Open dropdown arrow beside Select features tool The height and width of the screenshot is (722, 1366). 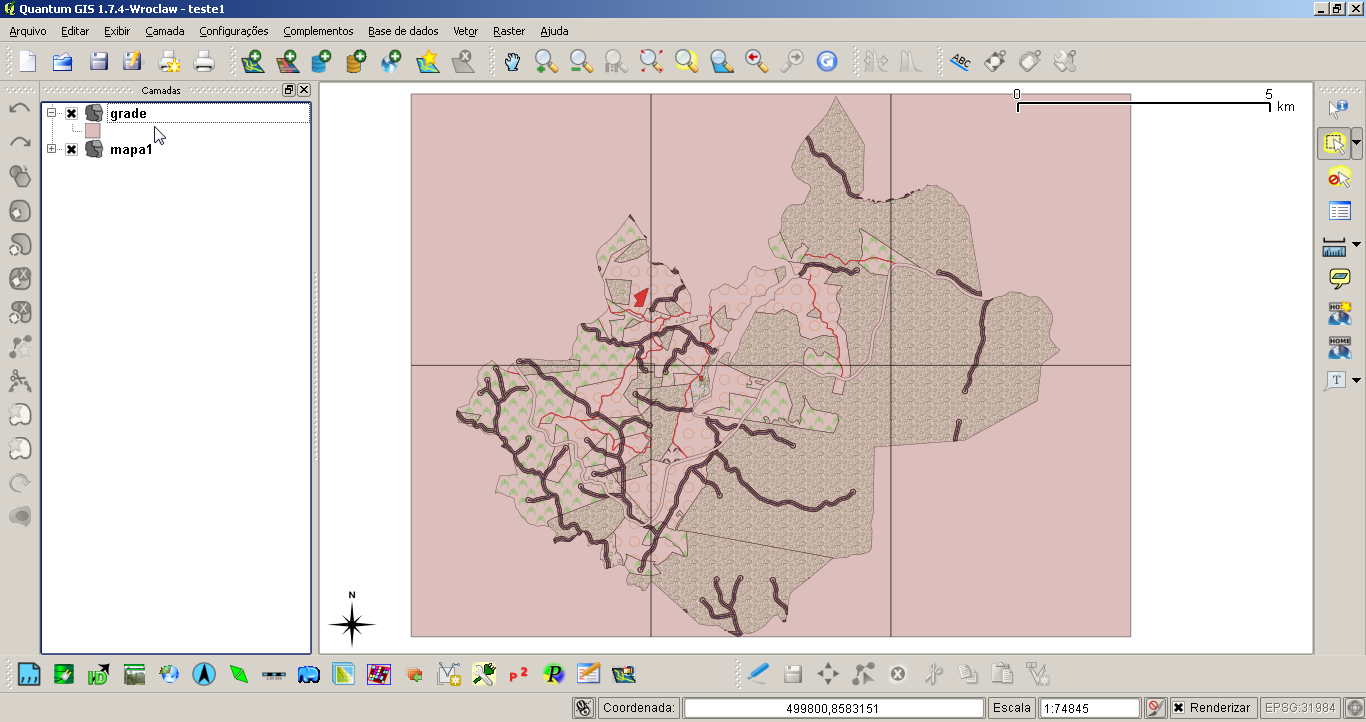point(1356,143)
